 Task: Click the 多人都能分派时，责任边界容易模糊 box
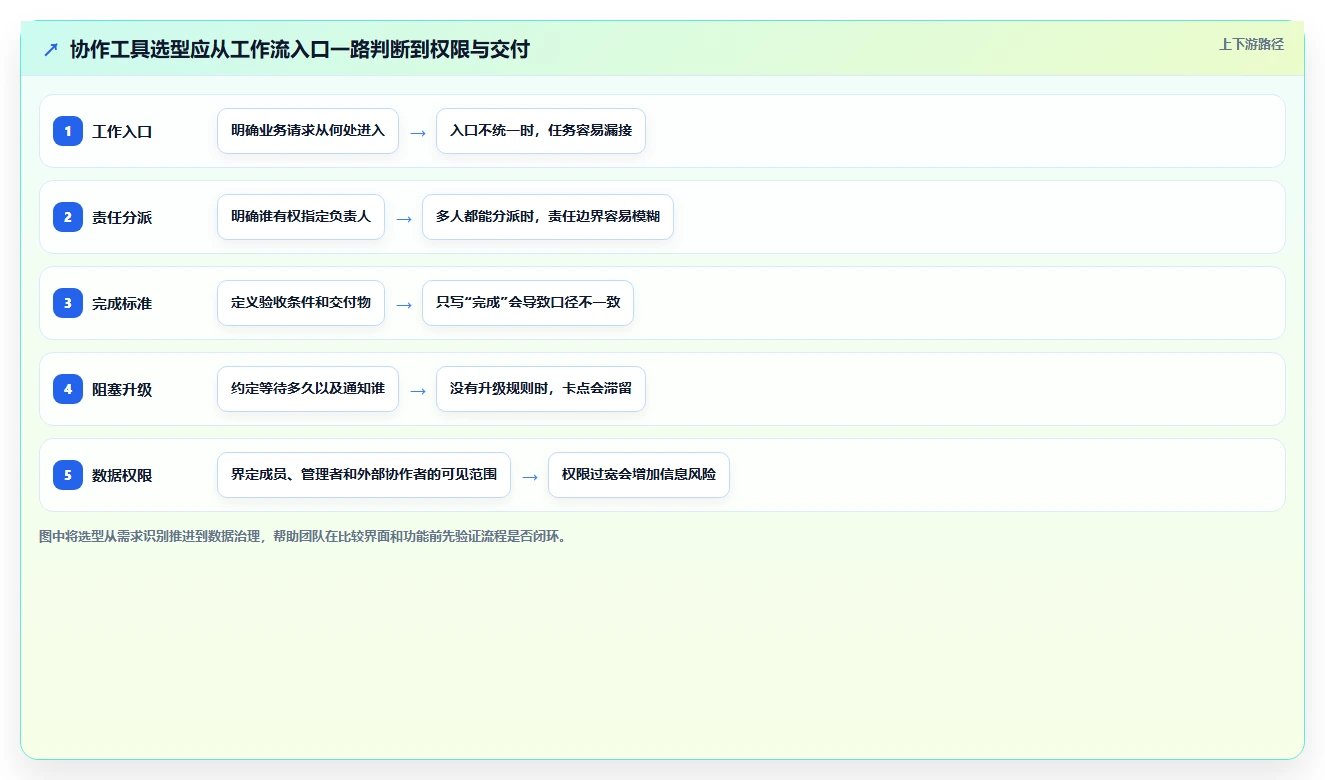(548, 217)
